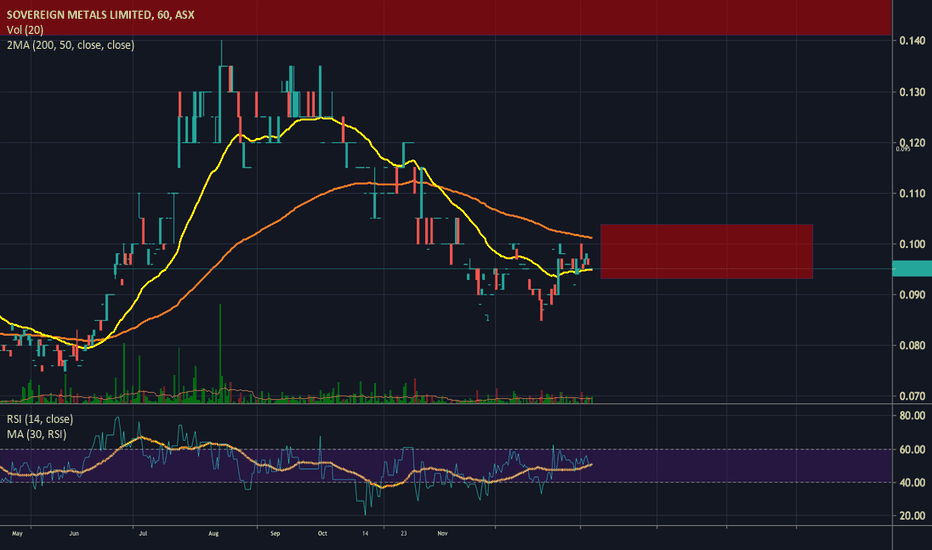The image size is (932, 550).
Task: Click the 40.00 RSI axis label
Action: coord(912,482)
